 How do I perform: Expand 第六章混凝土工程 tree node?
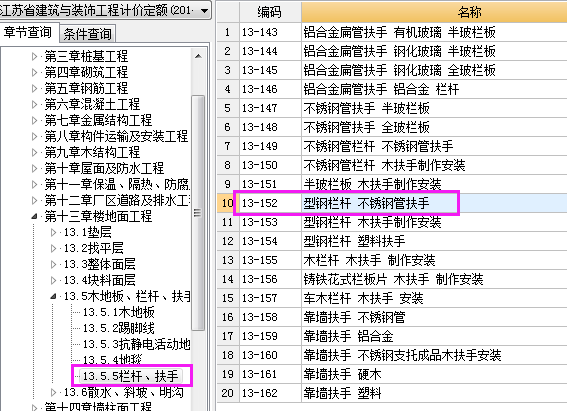[34, 104]
